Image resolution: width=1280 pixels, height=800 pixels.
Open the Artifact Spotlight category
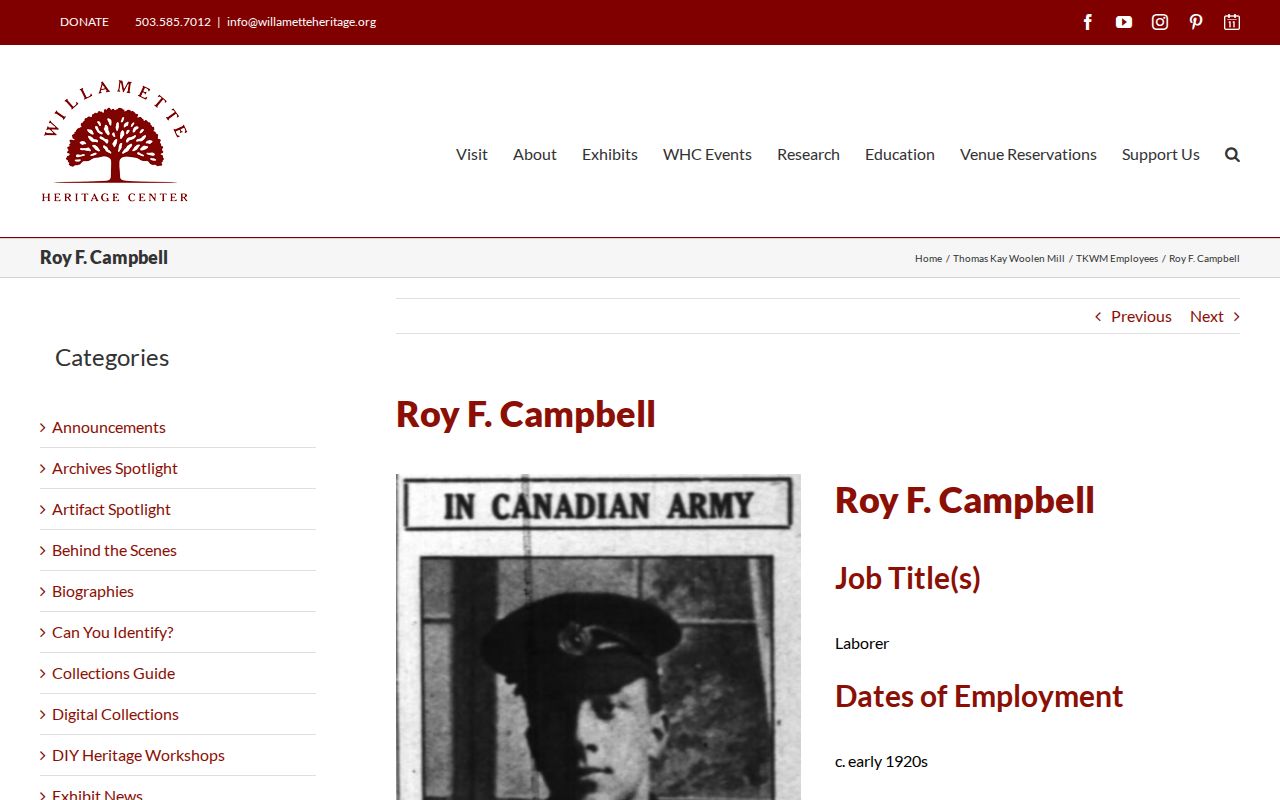(x=111, y=509)
